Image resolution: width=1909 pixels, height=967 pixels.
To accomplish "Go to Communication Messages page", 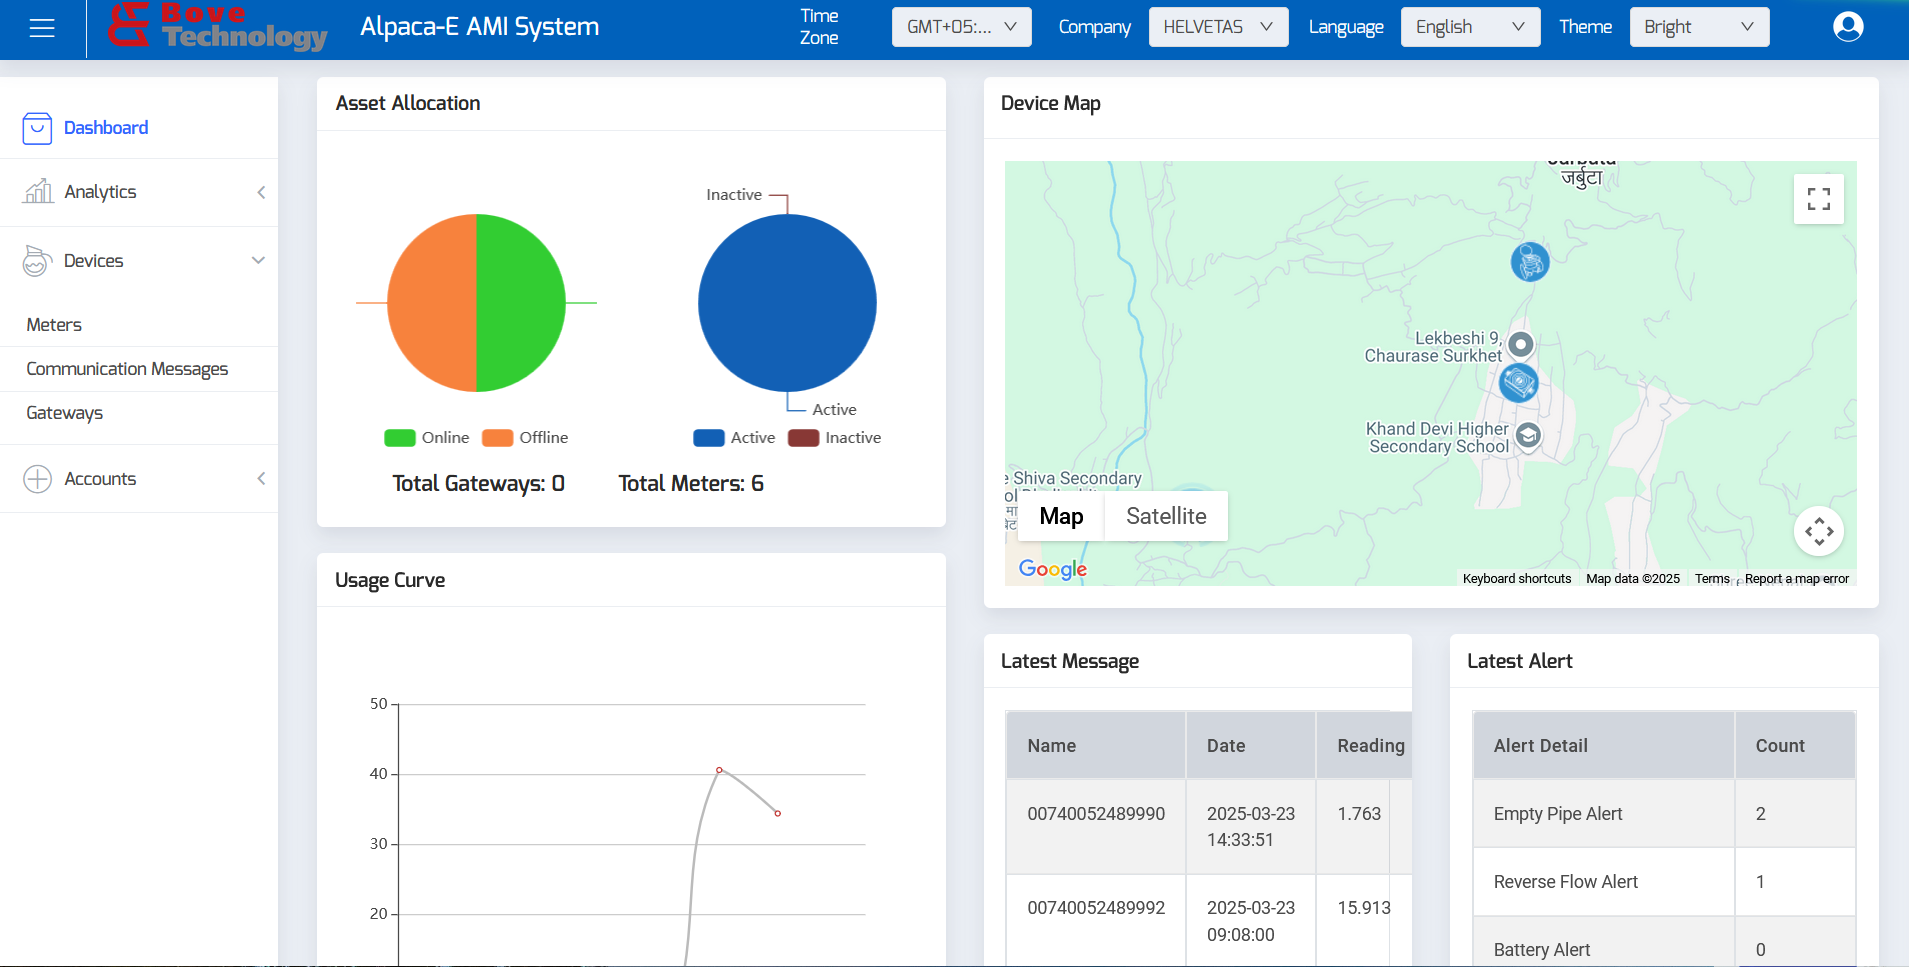I will pyautogui.click(x=127, y=369).
